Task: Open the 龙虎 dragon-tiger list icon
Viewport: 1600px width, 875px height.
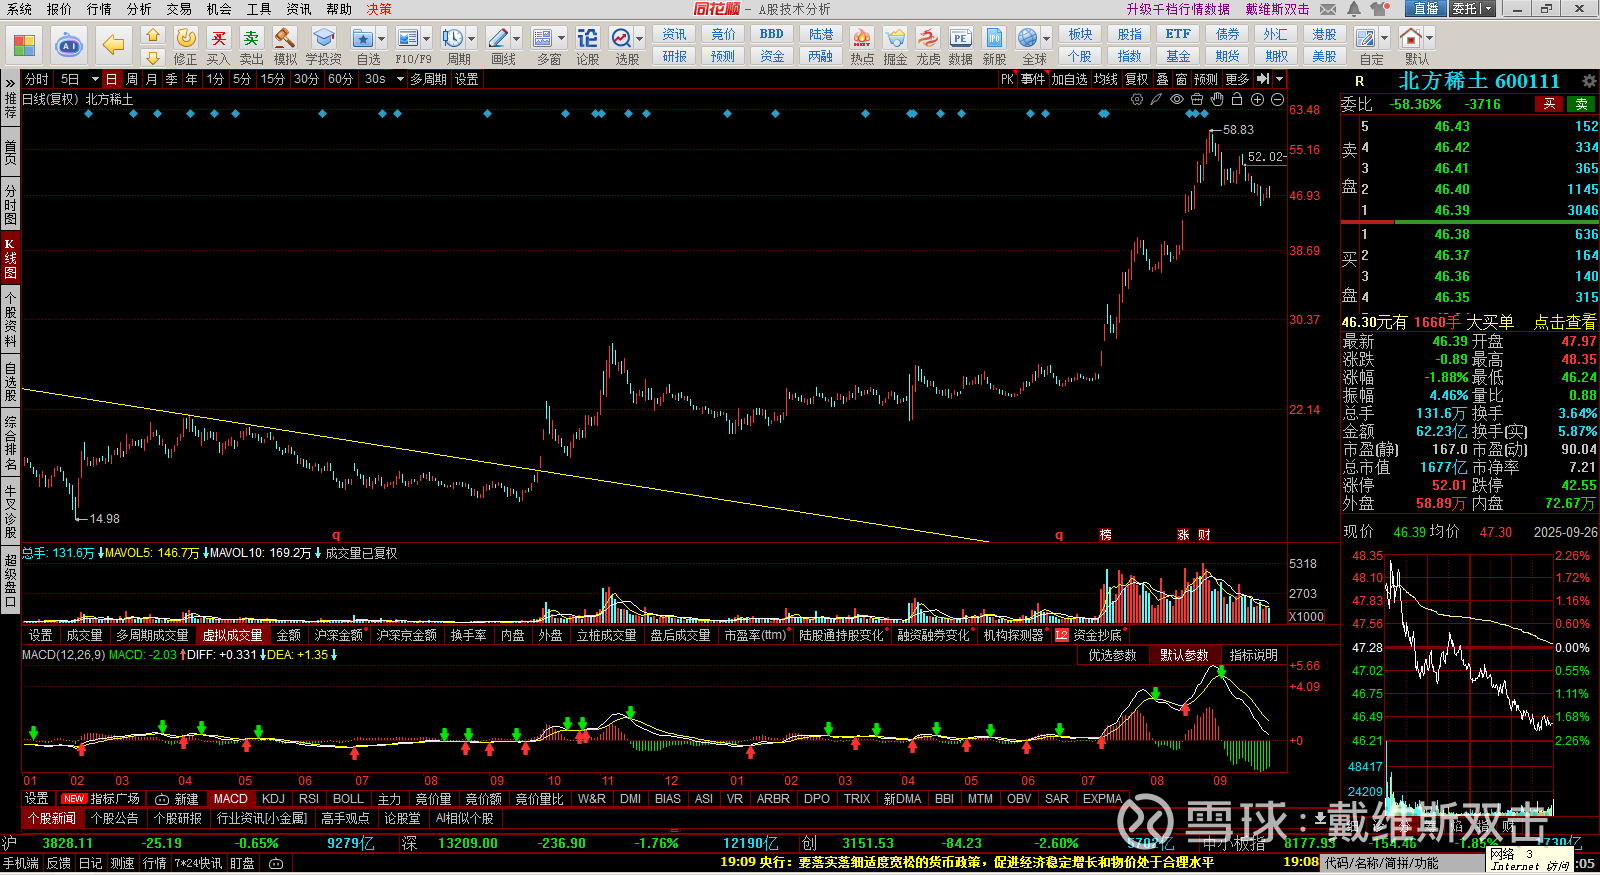Action: [x=928, y=38]
